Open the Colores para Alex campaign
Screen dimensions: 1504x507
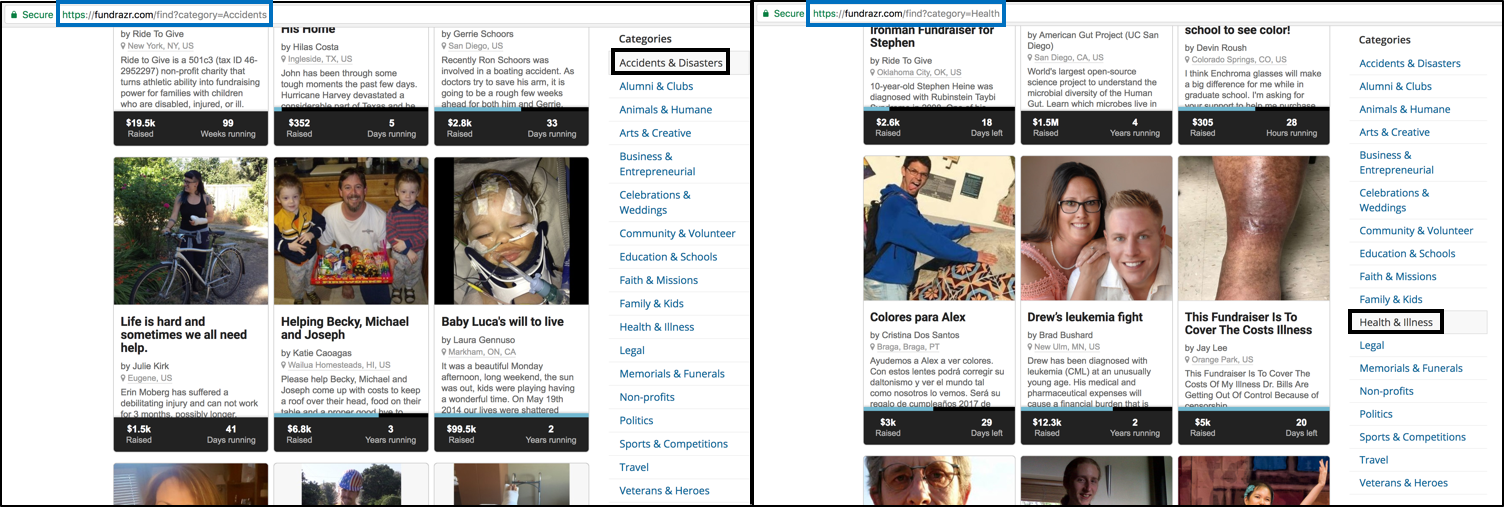tap(917, 317)
